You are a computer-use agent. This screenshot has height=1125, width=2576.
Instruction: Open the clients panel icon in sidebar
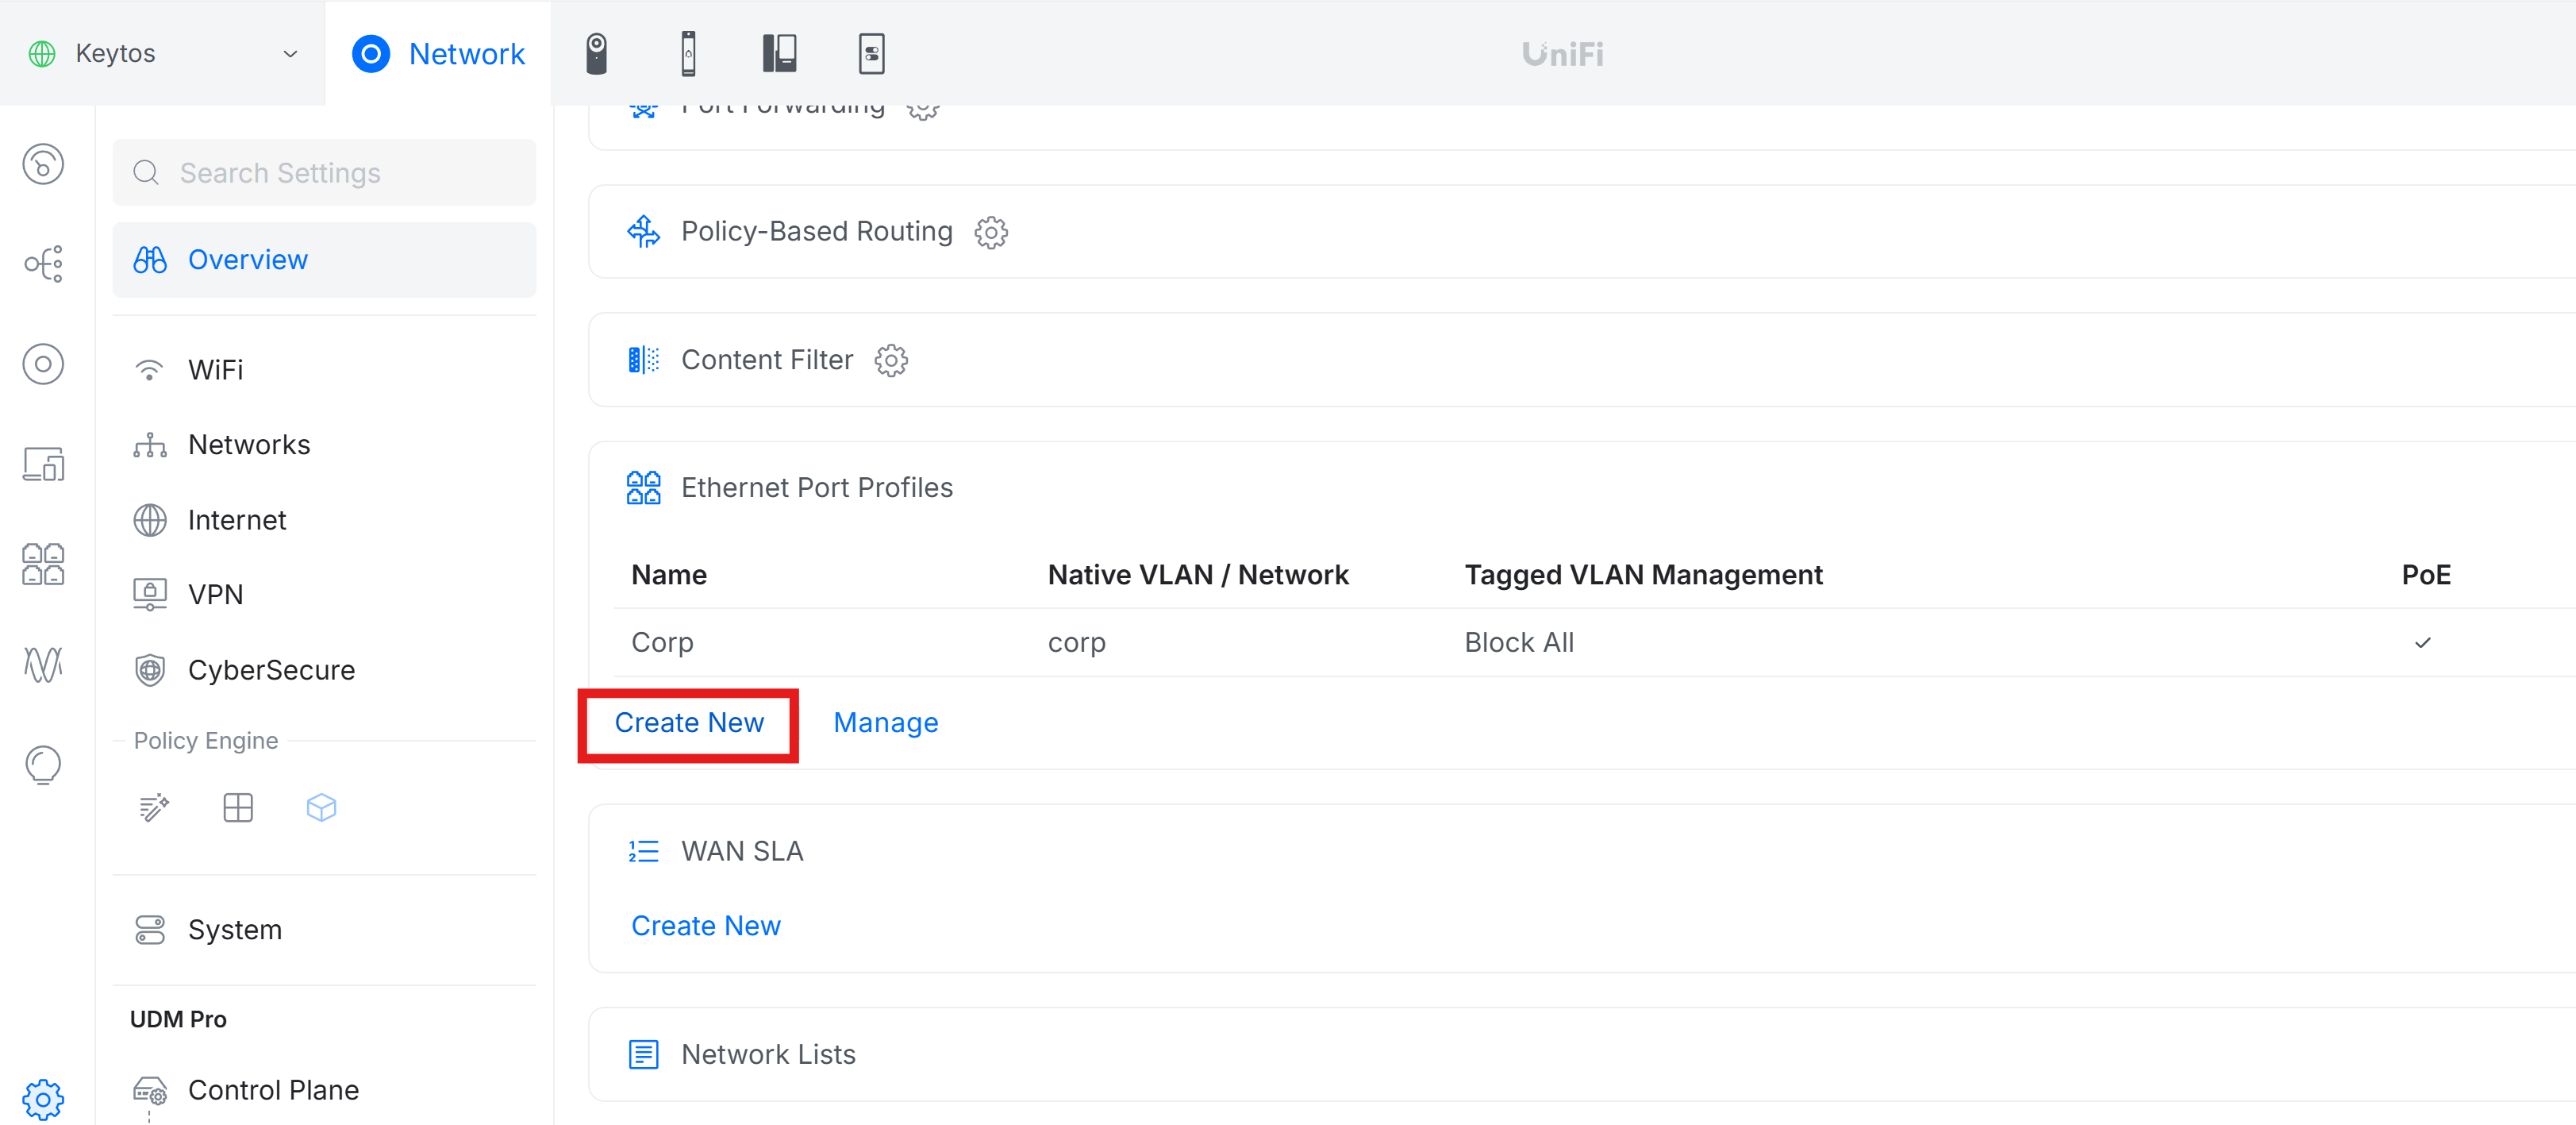[44, 464]
